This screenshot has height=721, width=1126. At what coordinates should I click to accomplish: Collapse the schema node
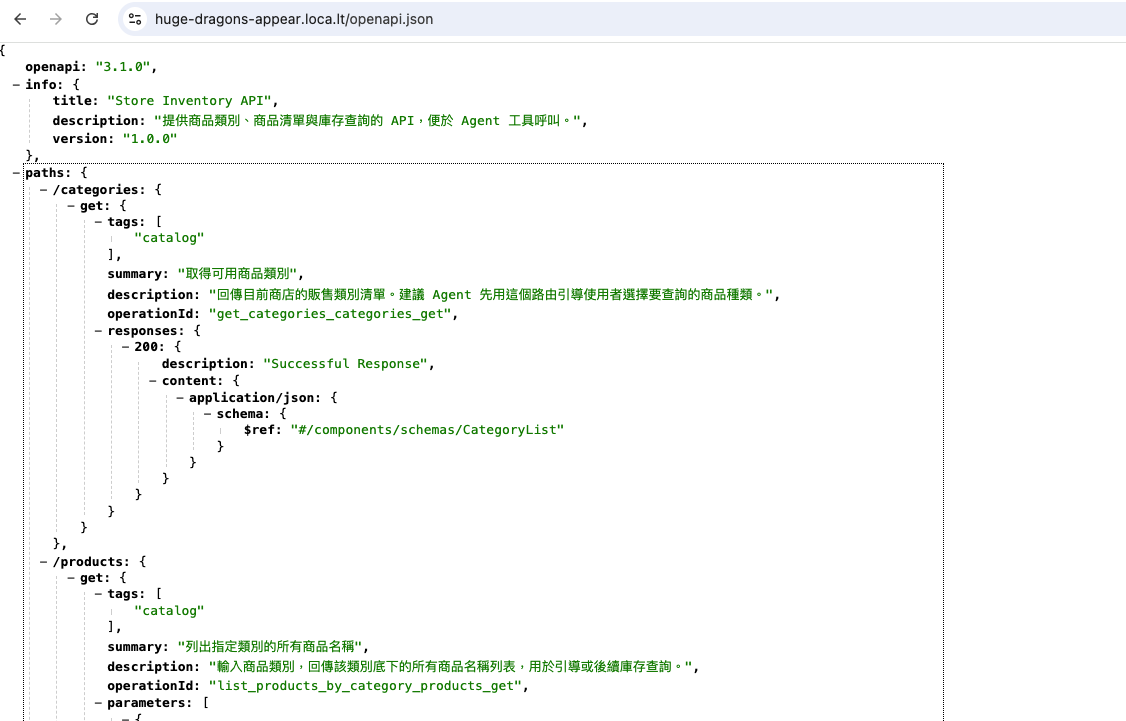(207, 413)
